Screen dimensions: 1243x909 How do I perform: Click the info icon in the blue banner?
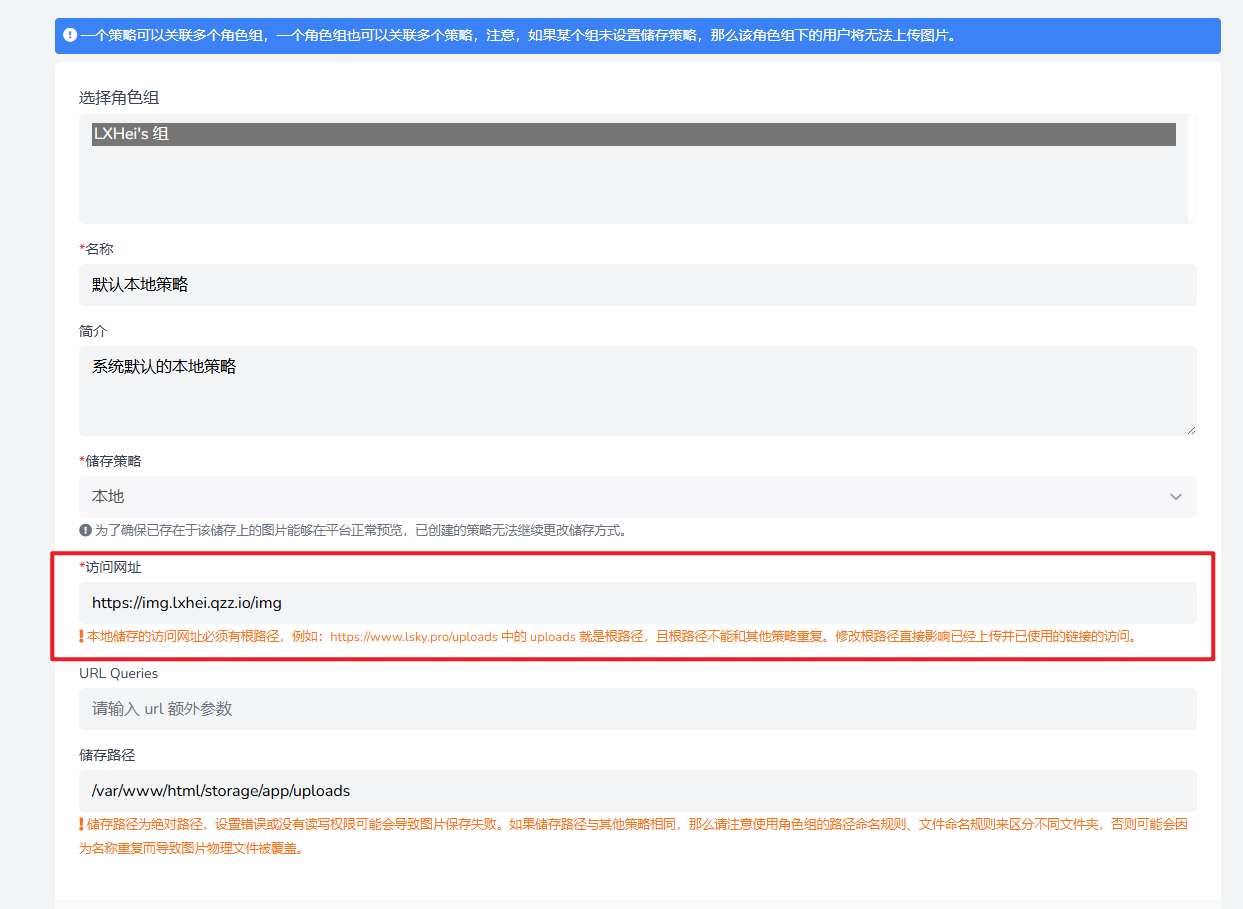click(x=70, y=35)
